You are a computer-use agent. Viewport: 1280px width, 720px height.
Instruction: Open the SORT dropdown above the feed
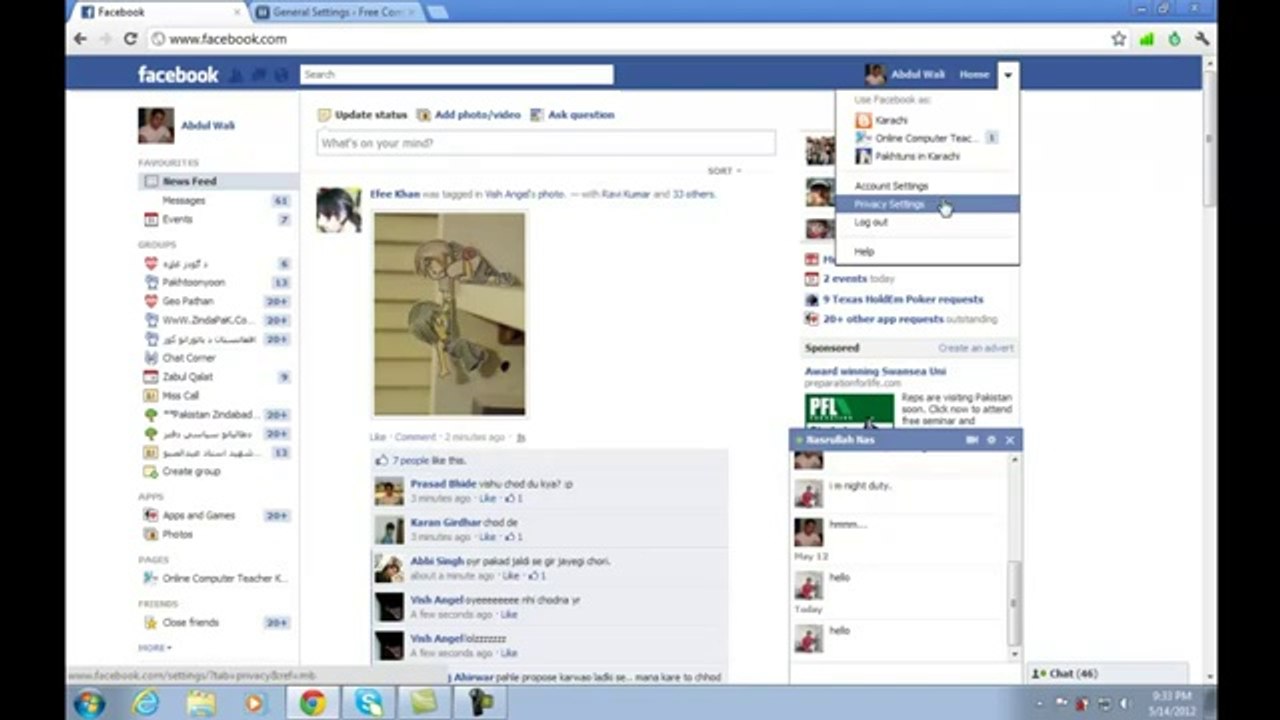724,171
